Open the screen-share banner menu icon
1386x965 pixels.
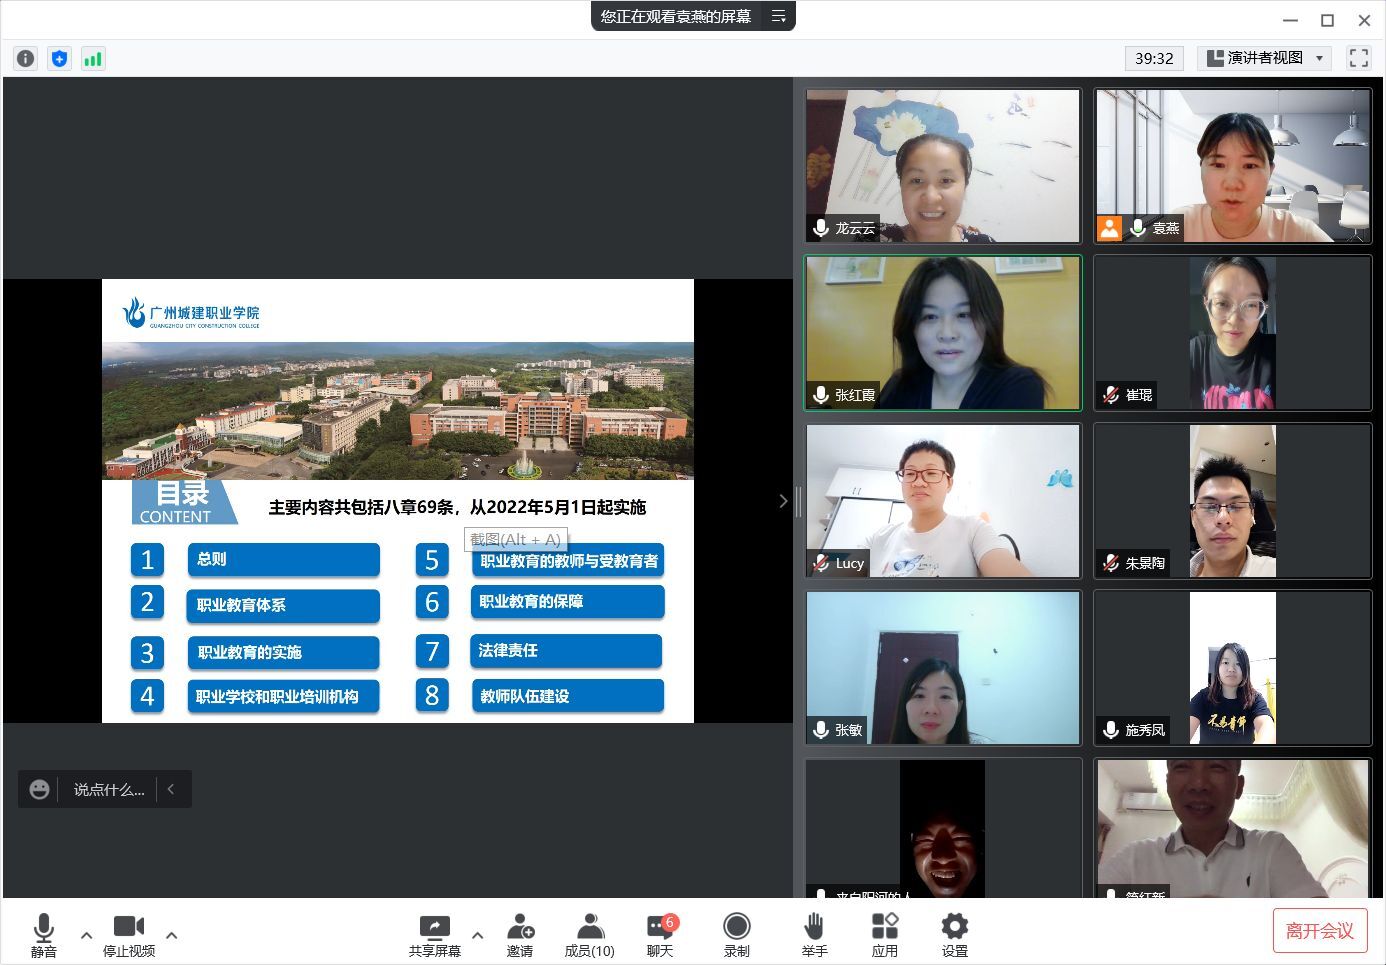coord(778,16)
